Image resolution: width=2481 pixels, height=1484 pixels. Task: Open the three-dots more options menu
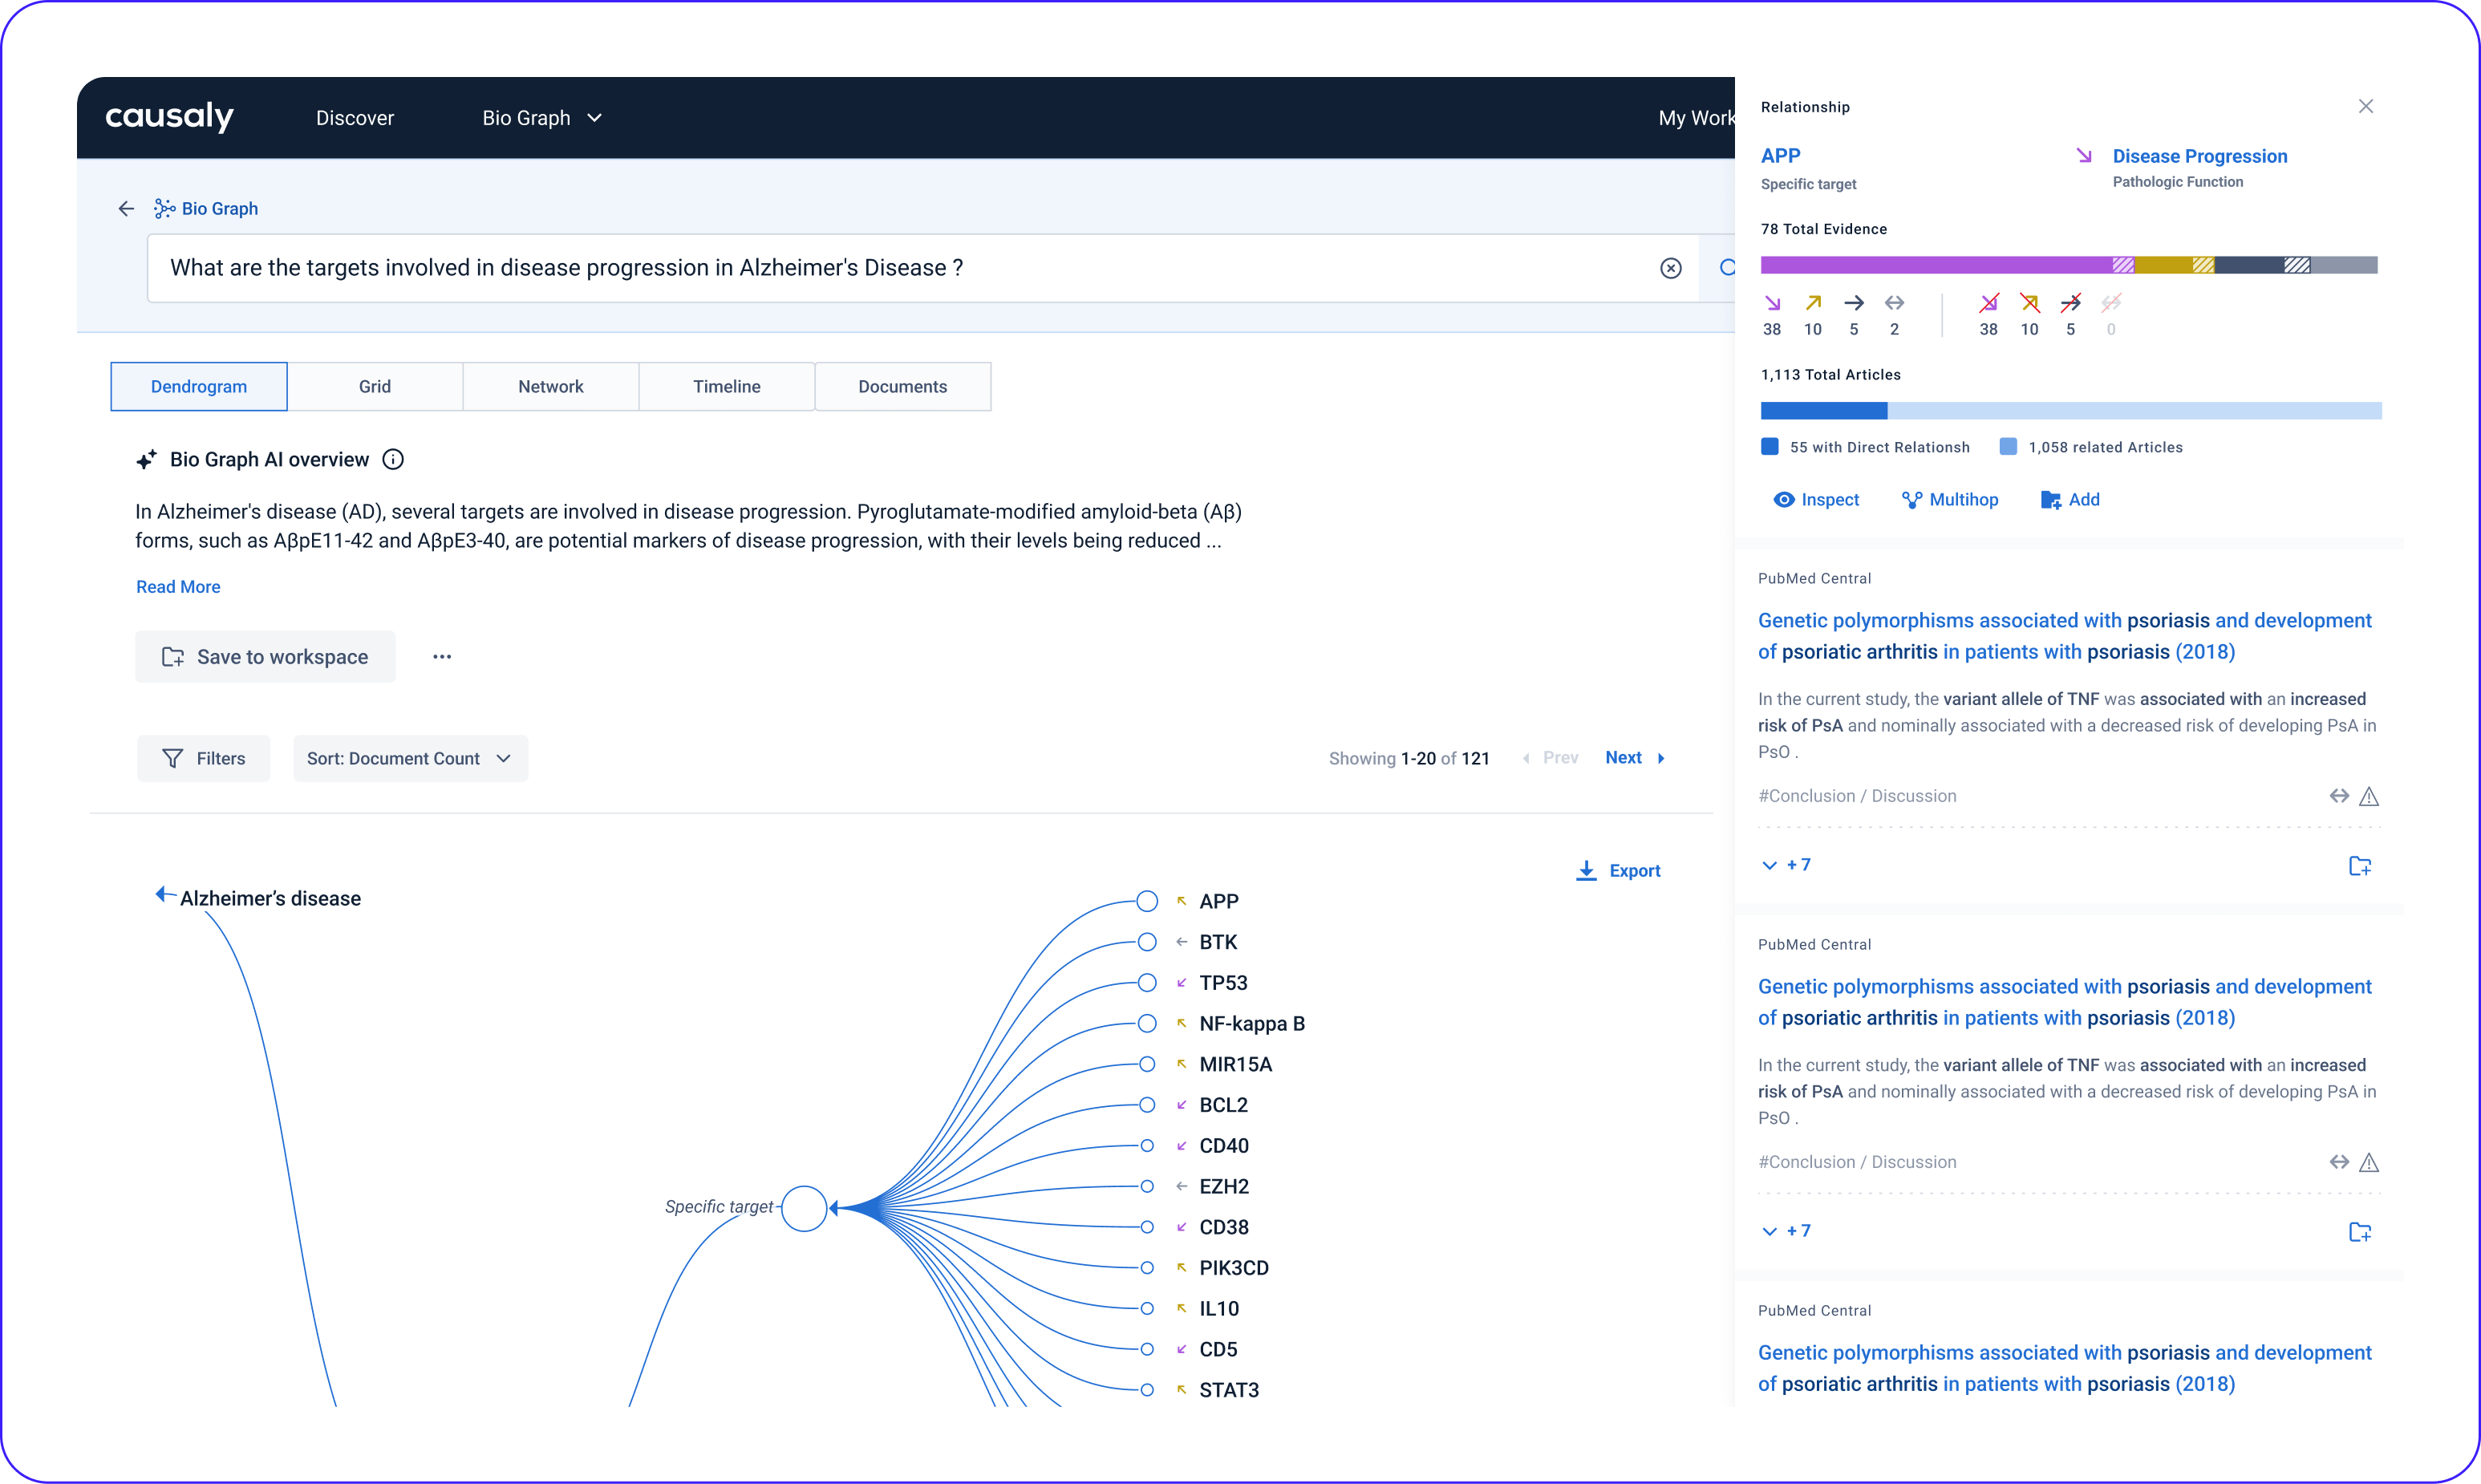[442, 656]
